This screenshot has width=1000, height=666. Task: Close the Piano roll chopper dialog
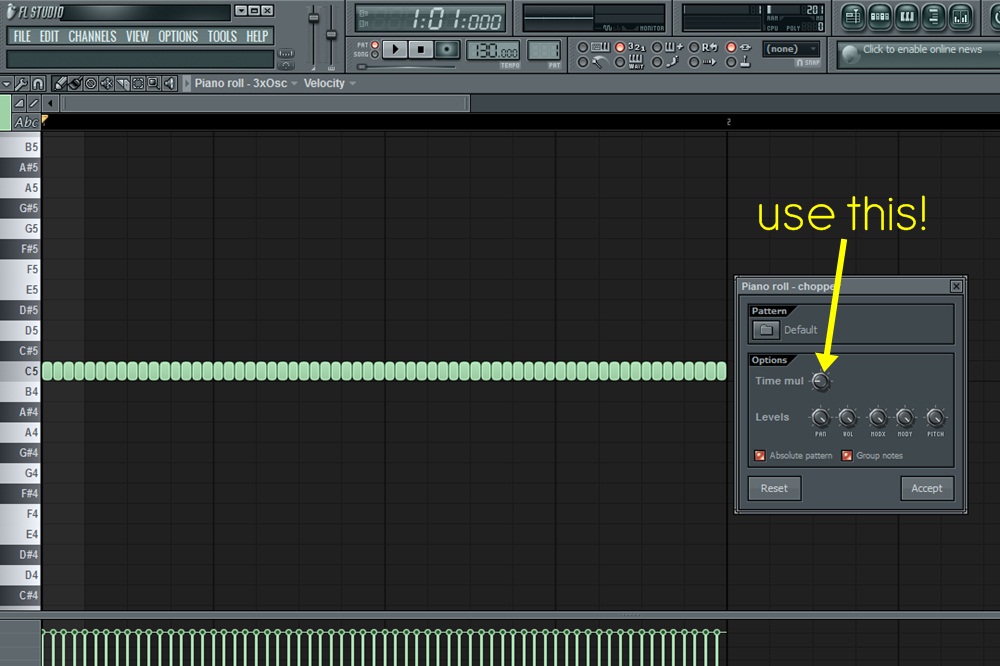click(x=956, y=286)
